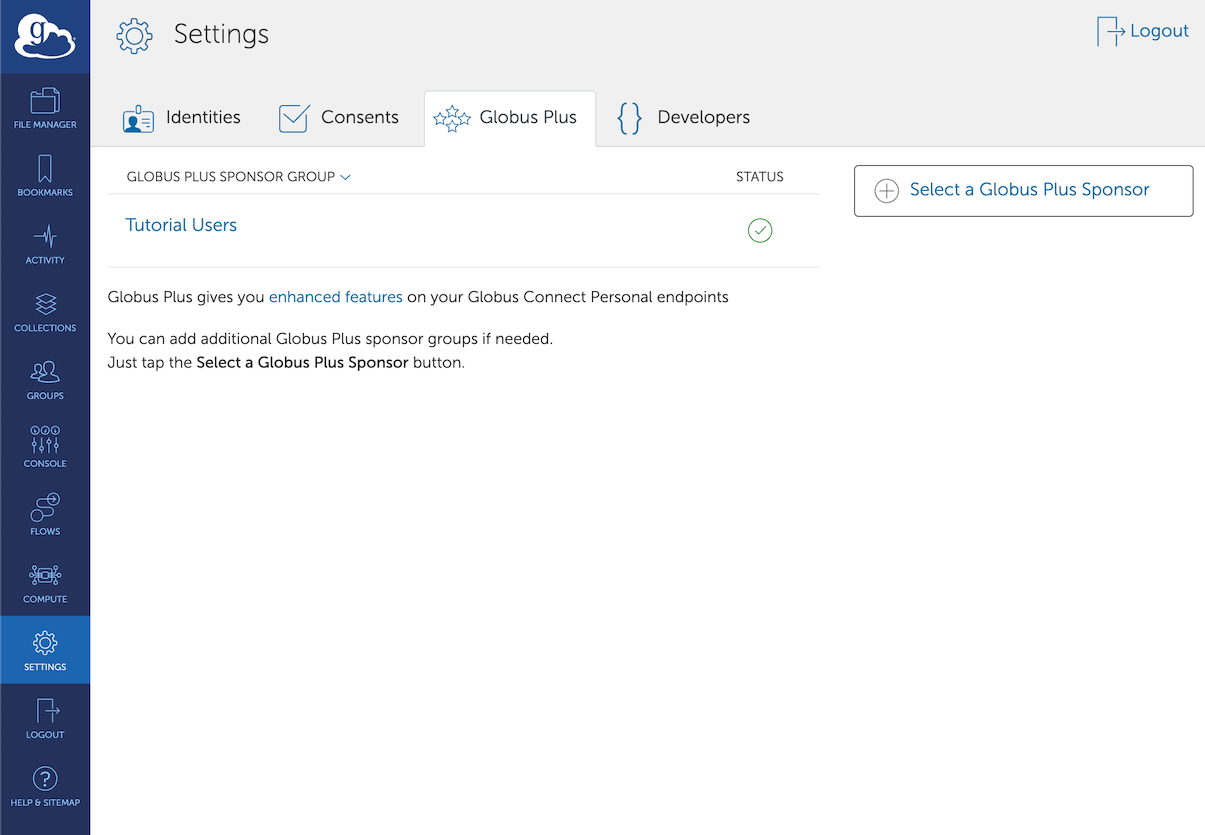Click the Settings gear icon in header

point(134,35)
